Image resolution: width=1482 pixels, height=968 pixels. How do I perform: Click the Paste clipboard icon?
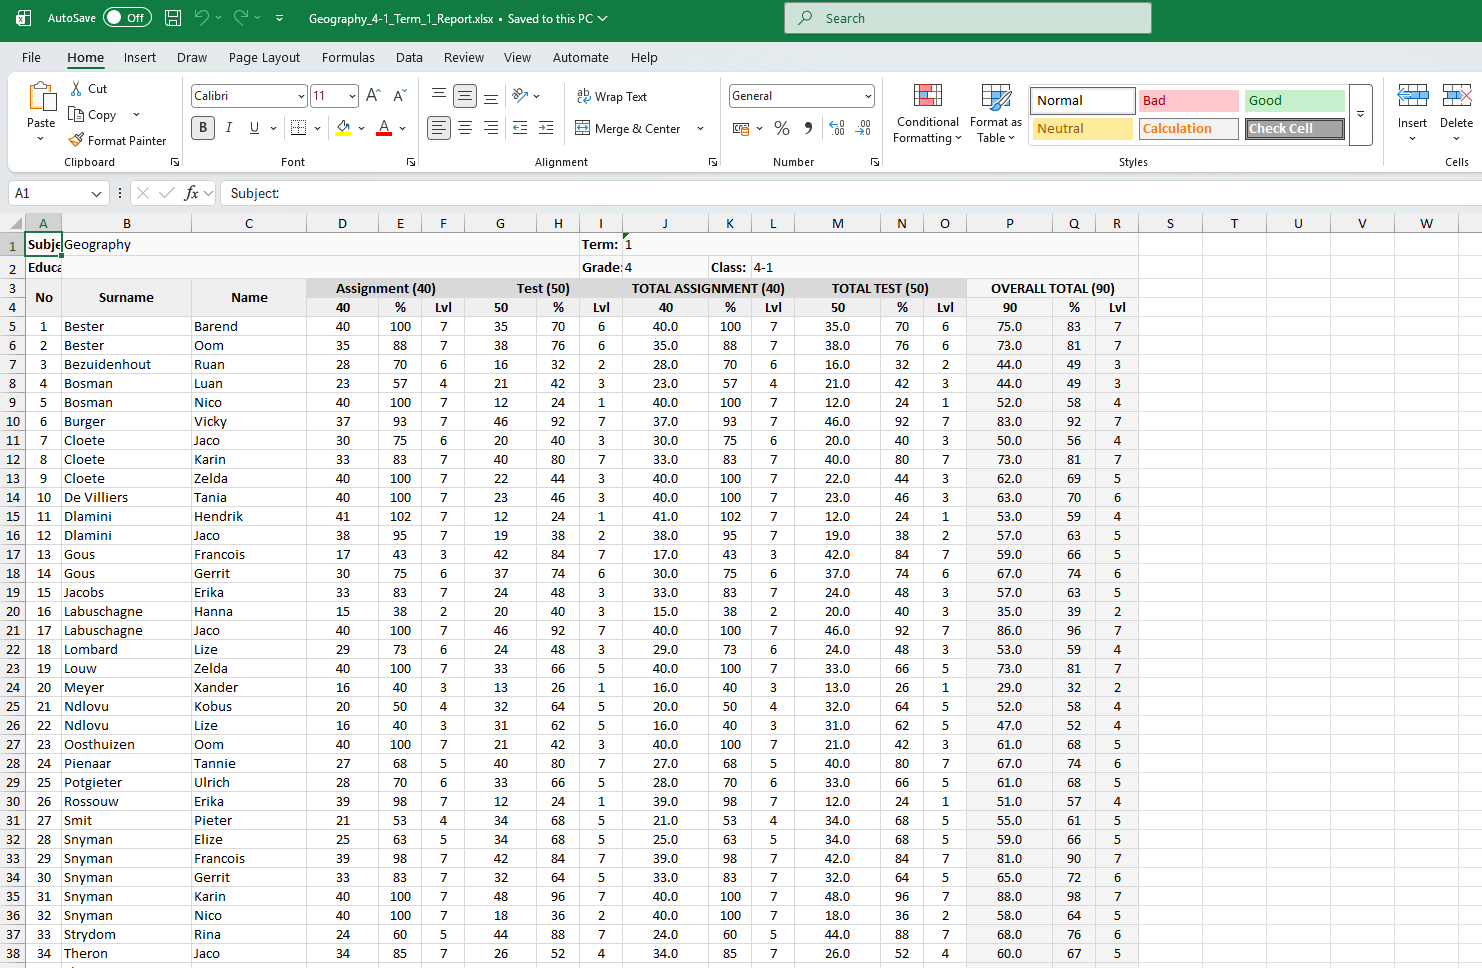pyautogui.click(x=41, y=98)
